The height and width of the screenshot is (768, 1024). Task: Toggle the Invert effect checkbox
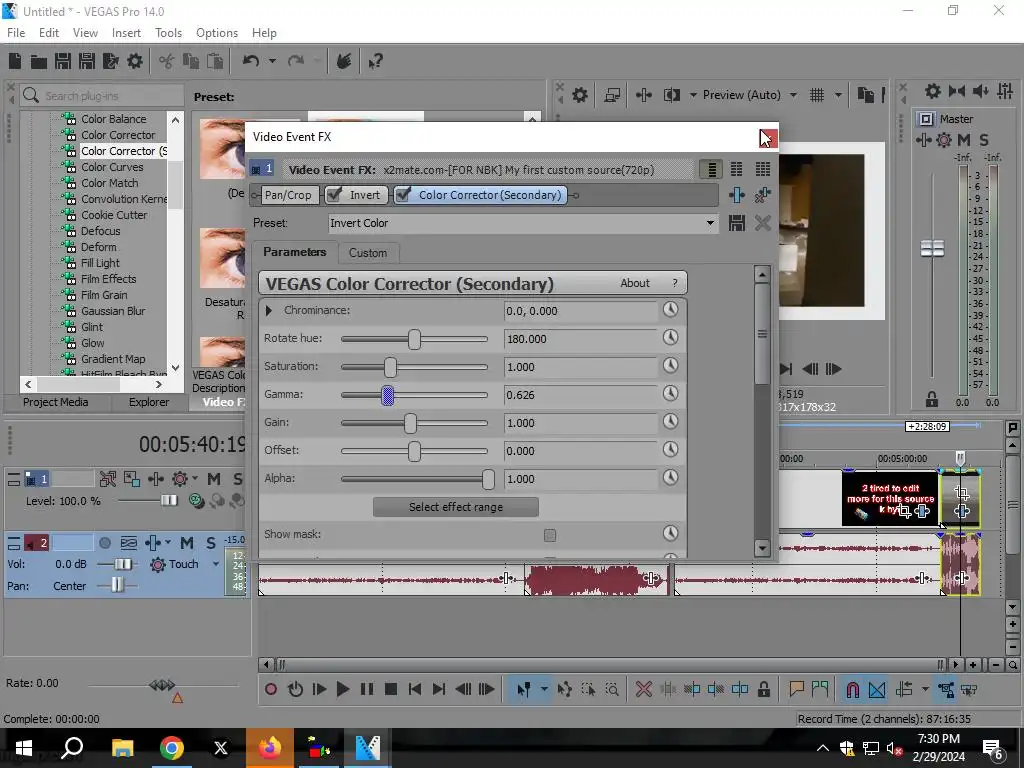point(334,195)
